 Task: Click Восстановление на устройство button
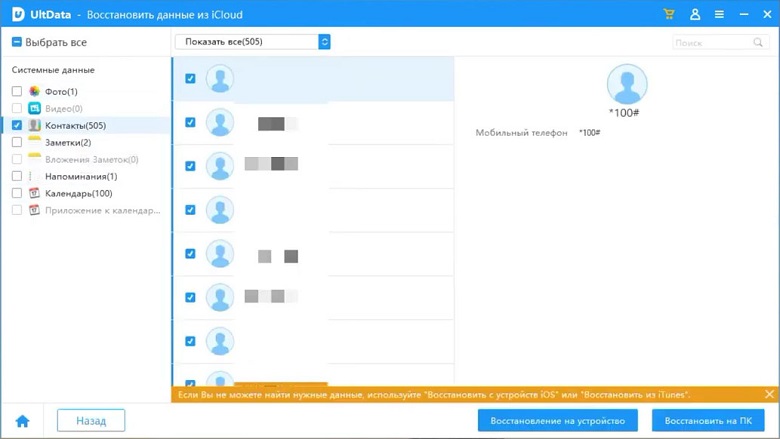(x=558, y=421)
